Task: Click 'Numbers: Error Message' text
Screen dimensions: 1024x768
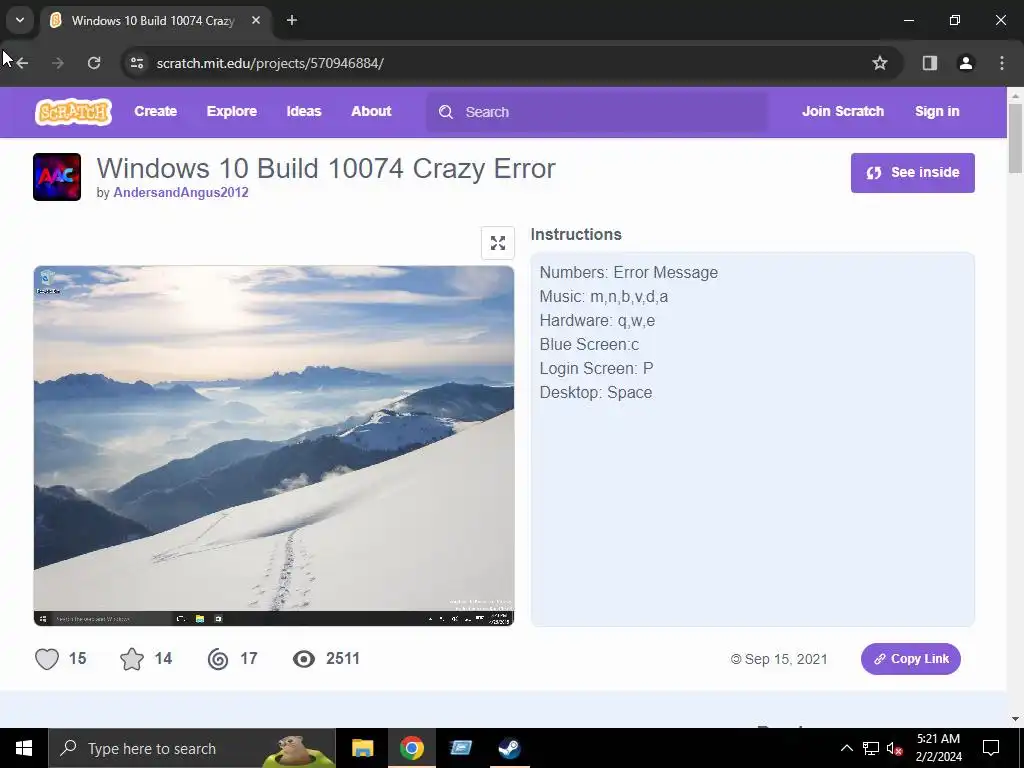Action: 628,272
